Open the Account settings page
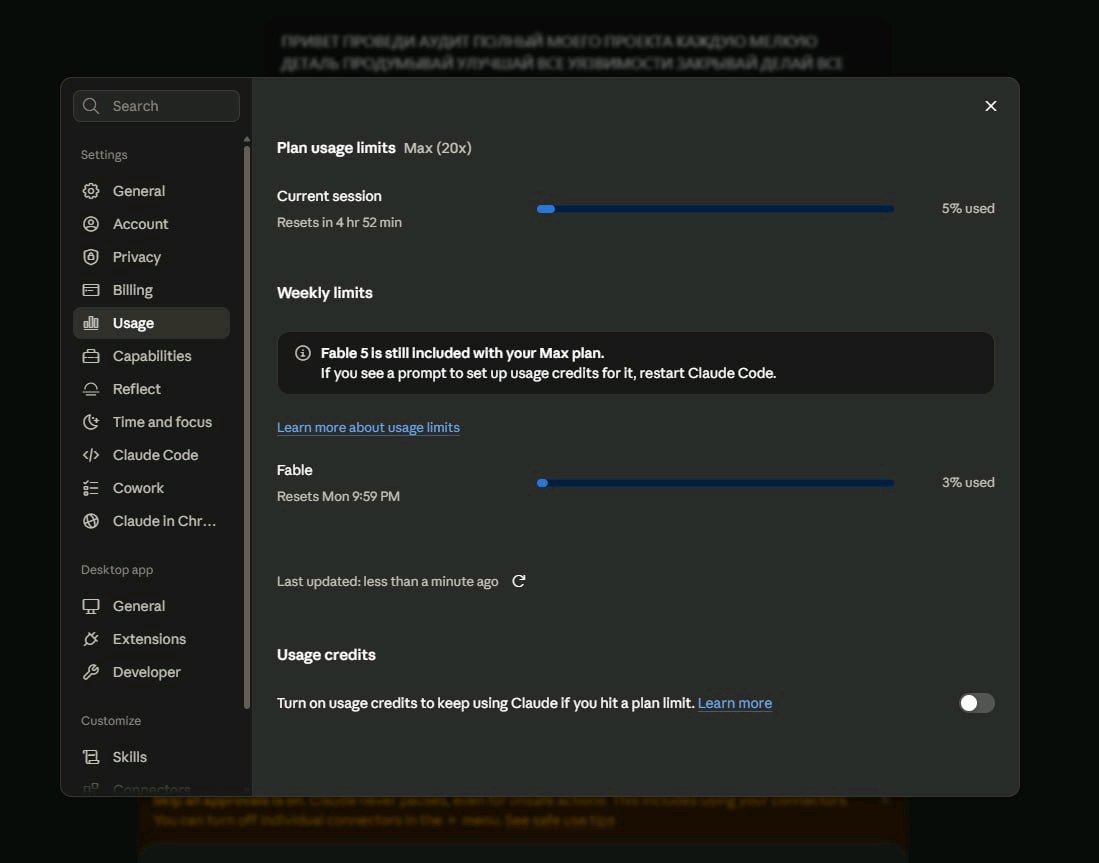This screenshot has height=863, width=1099. [151, 224]
